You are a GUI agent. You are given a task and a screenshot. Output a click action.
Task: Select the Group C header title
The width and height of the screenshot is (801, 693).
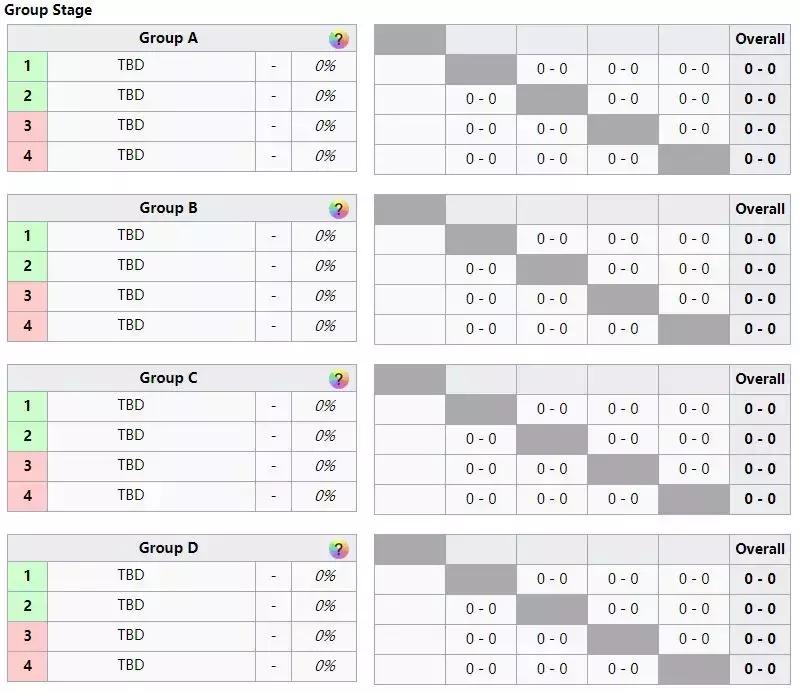point(168,378)
